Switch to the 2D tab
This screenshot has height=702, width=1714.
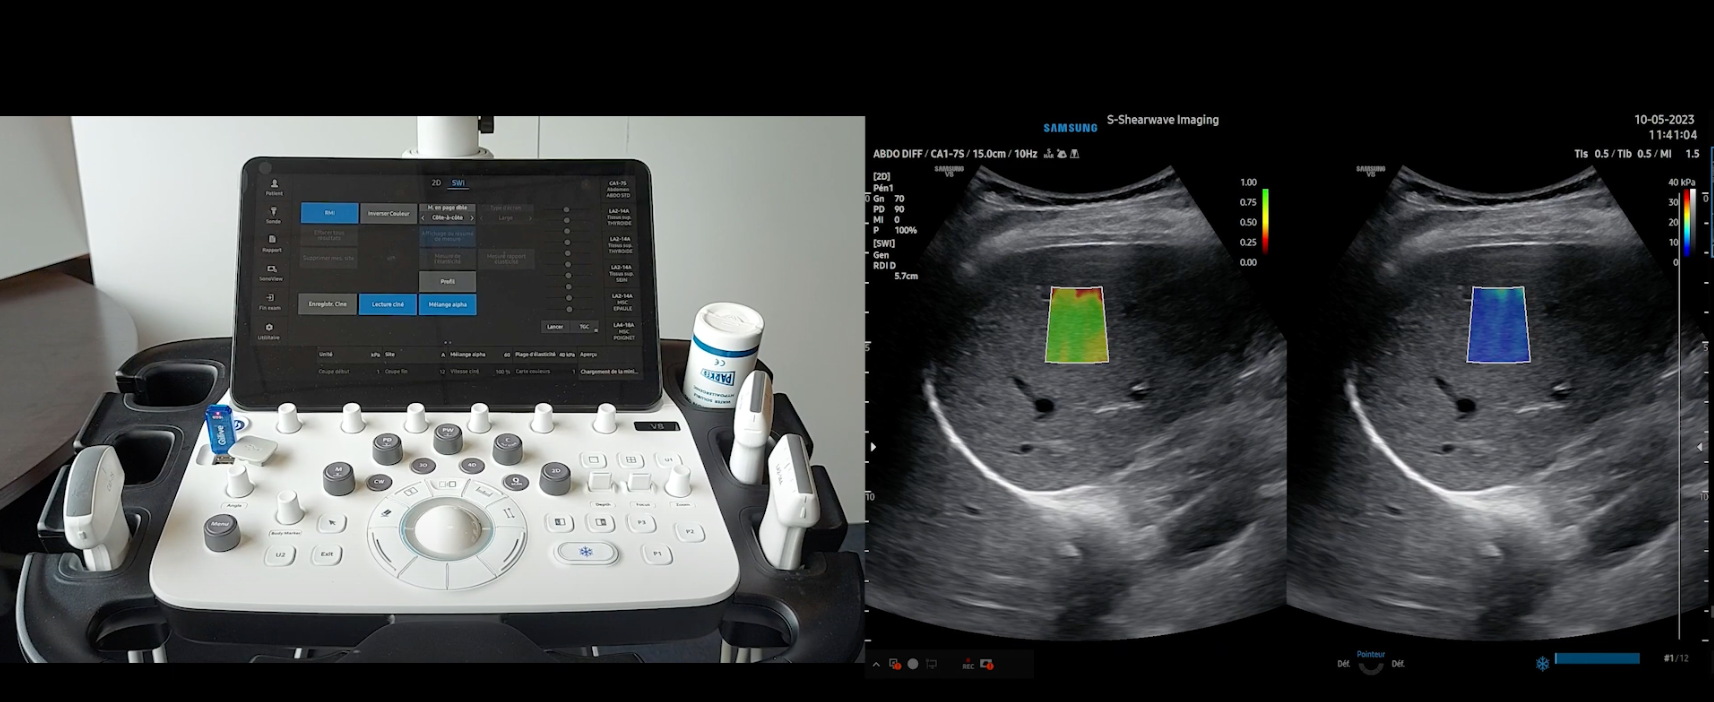(436, 183)
